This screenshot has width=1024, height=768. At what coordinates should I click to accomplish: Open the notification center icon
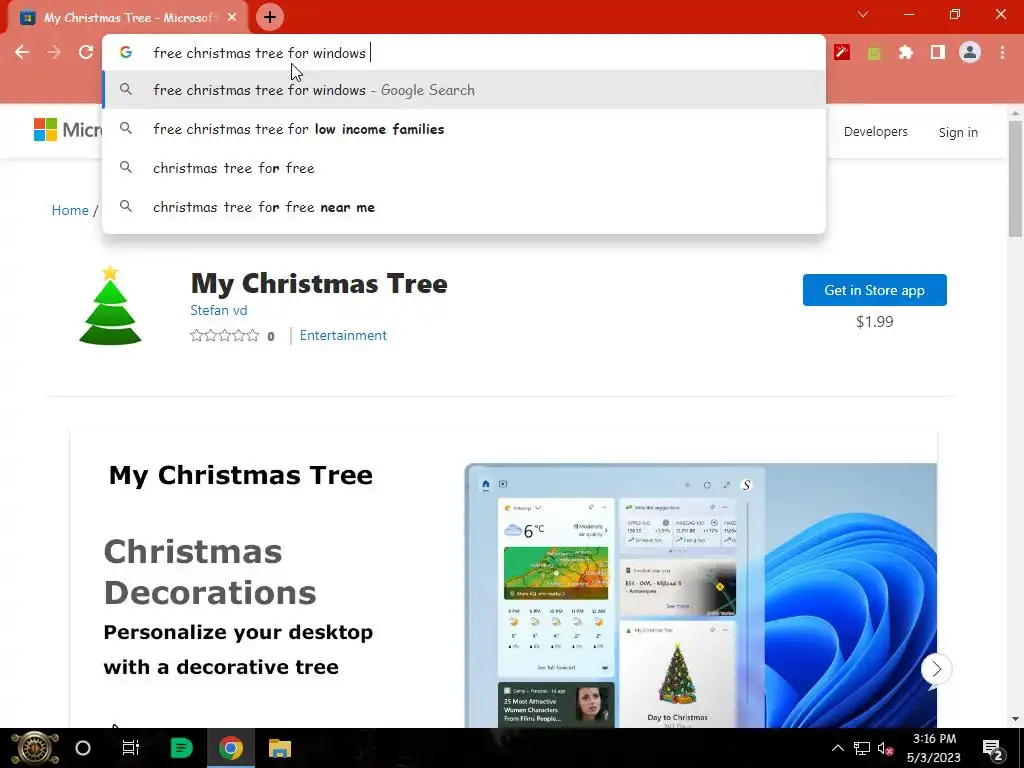(x=993, y=748)
